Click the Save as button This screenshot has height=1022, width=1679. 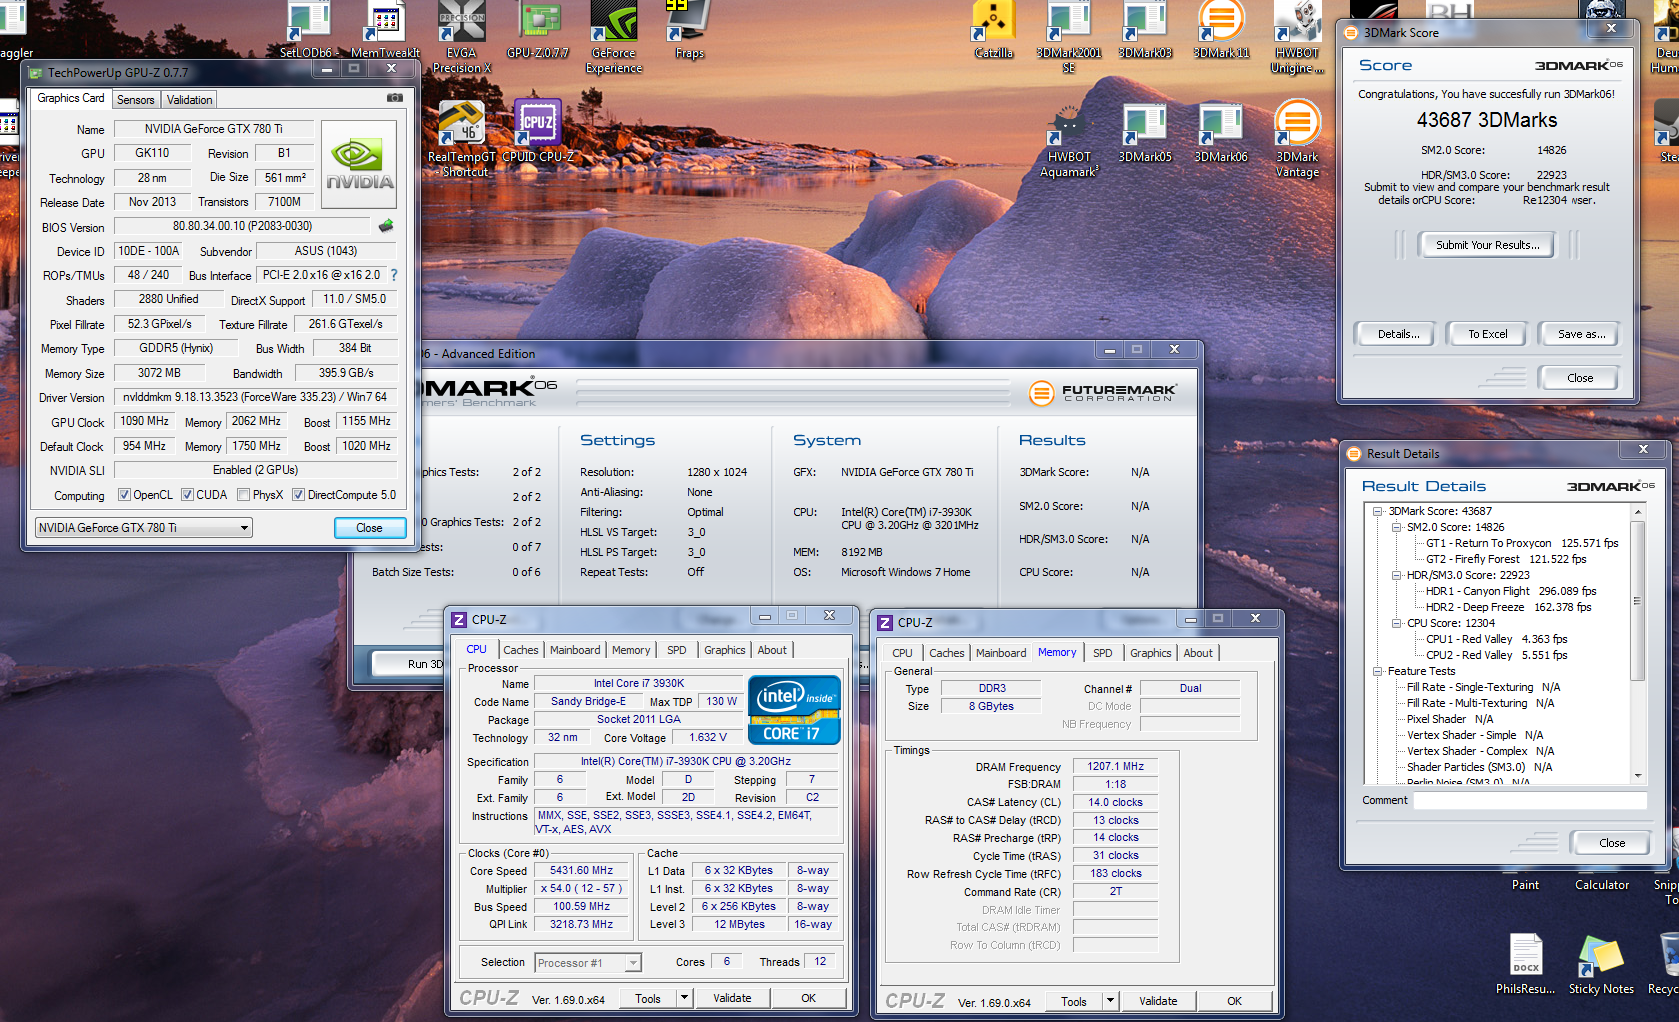(x=1581, y=334)
